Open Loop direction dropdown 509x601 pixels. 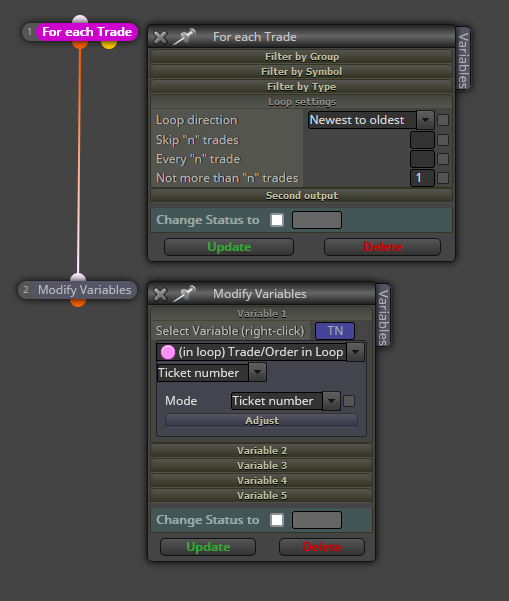click(x=371, y=120)
